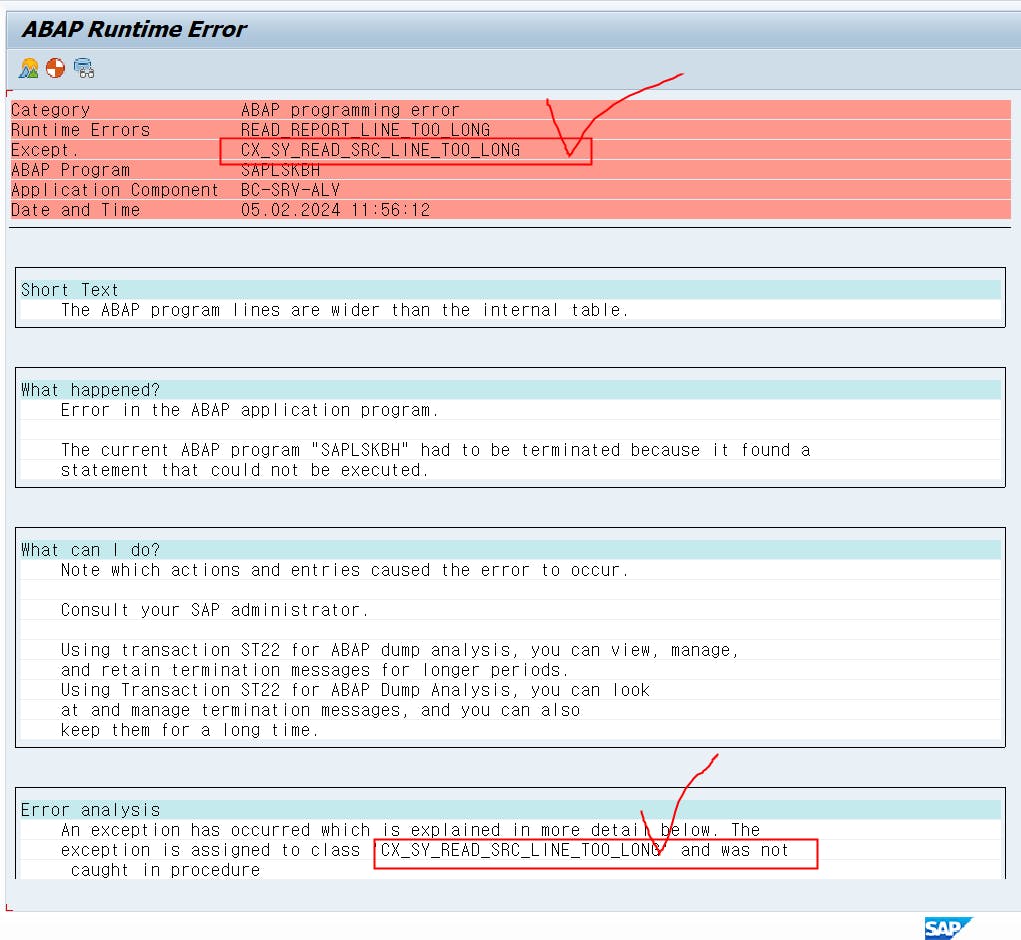
Task: Click line 'Error in the ABAP application program.'
Action: 249,410
